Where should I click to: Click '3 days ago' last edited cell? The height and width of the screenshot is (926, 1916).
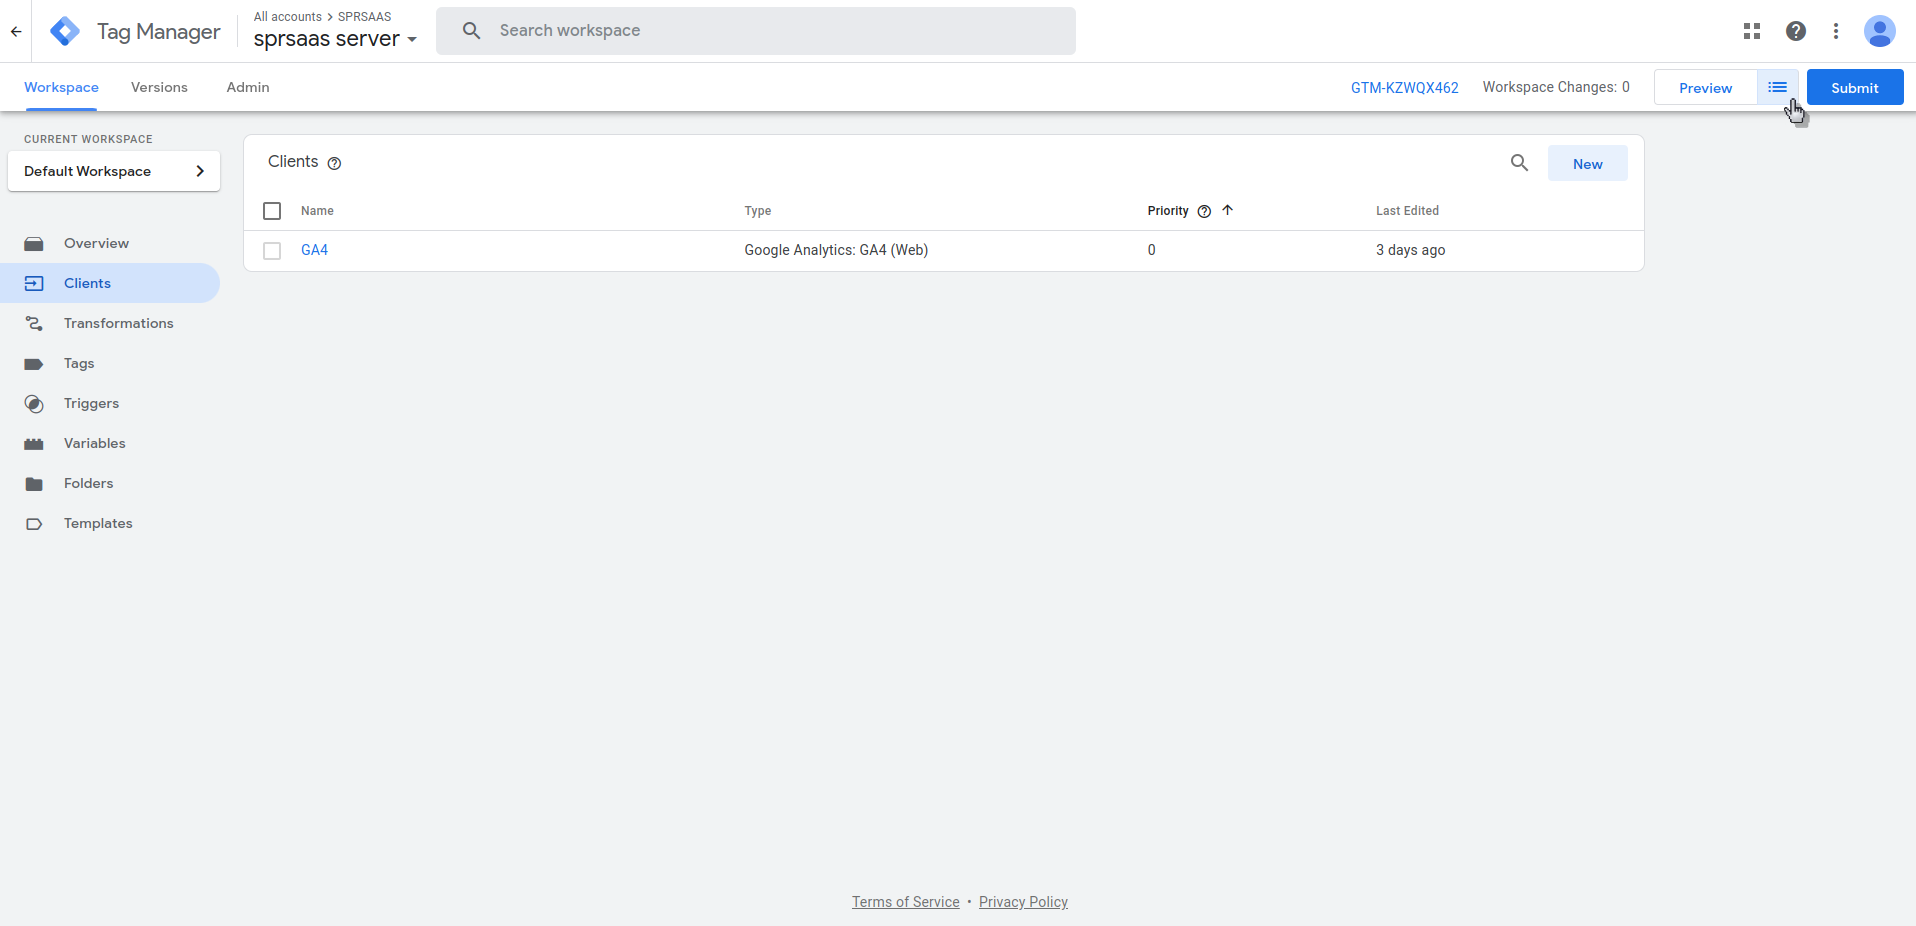1410,250
